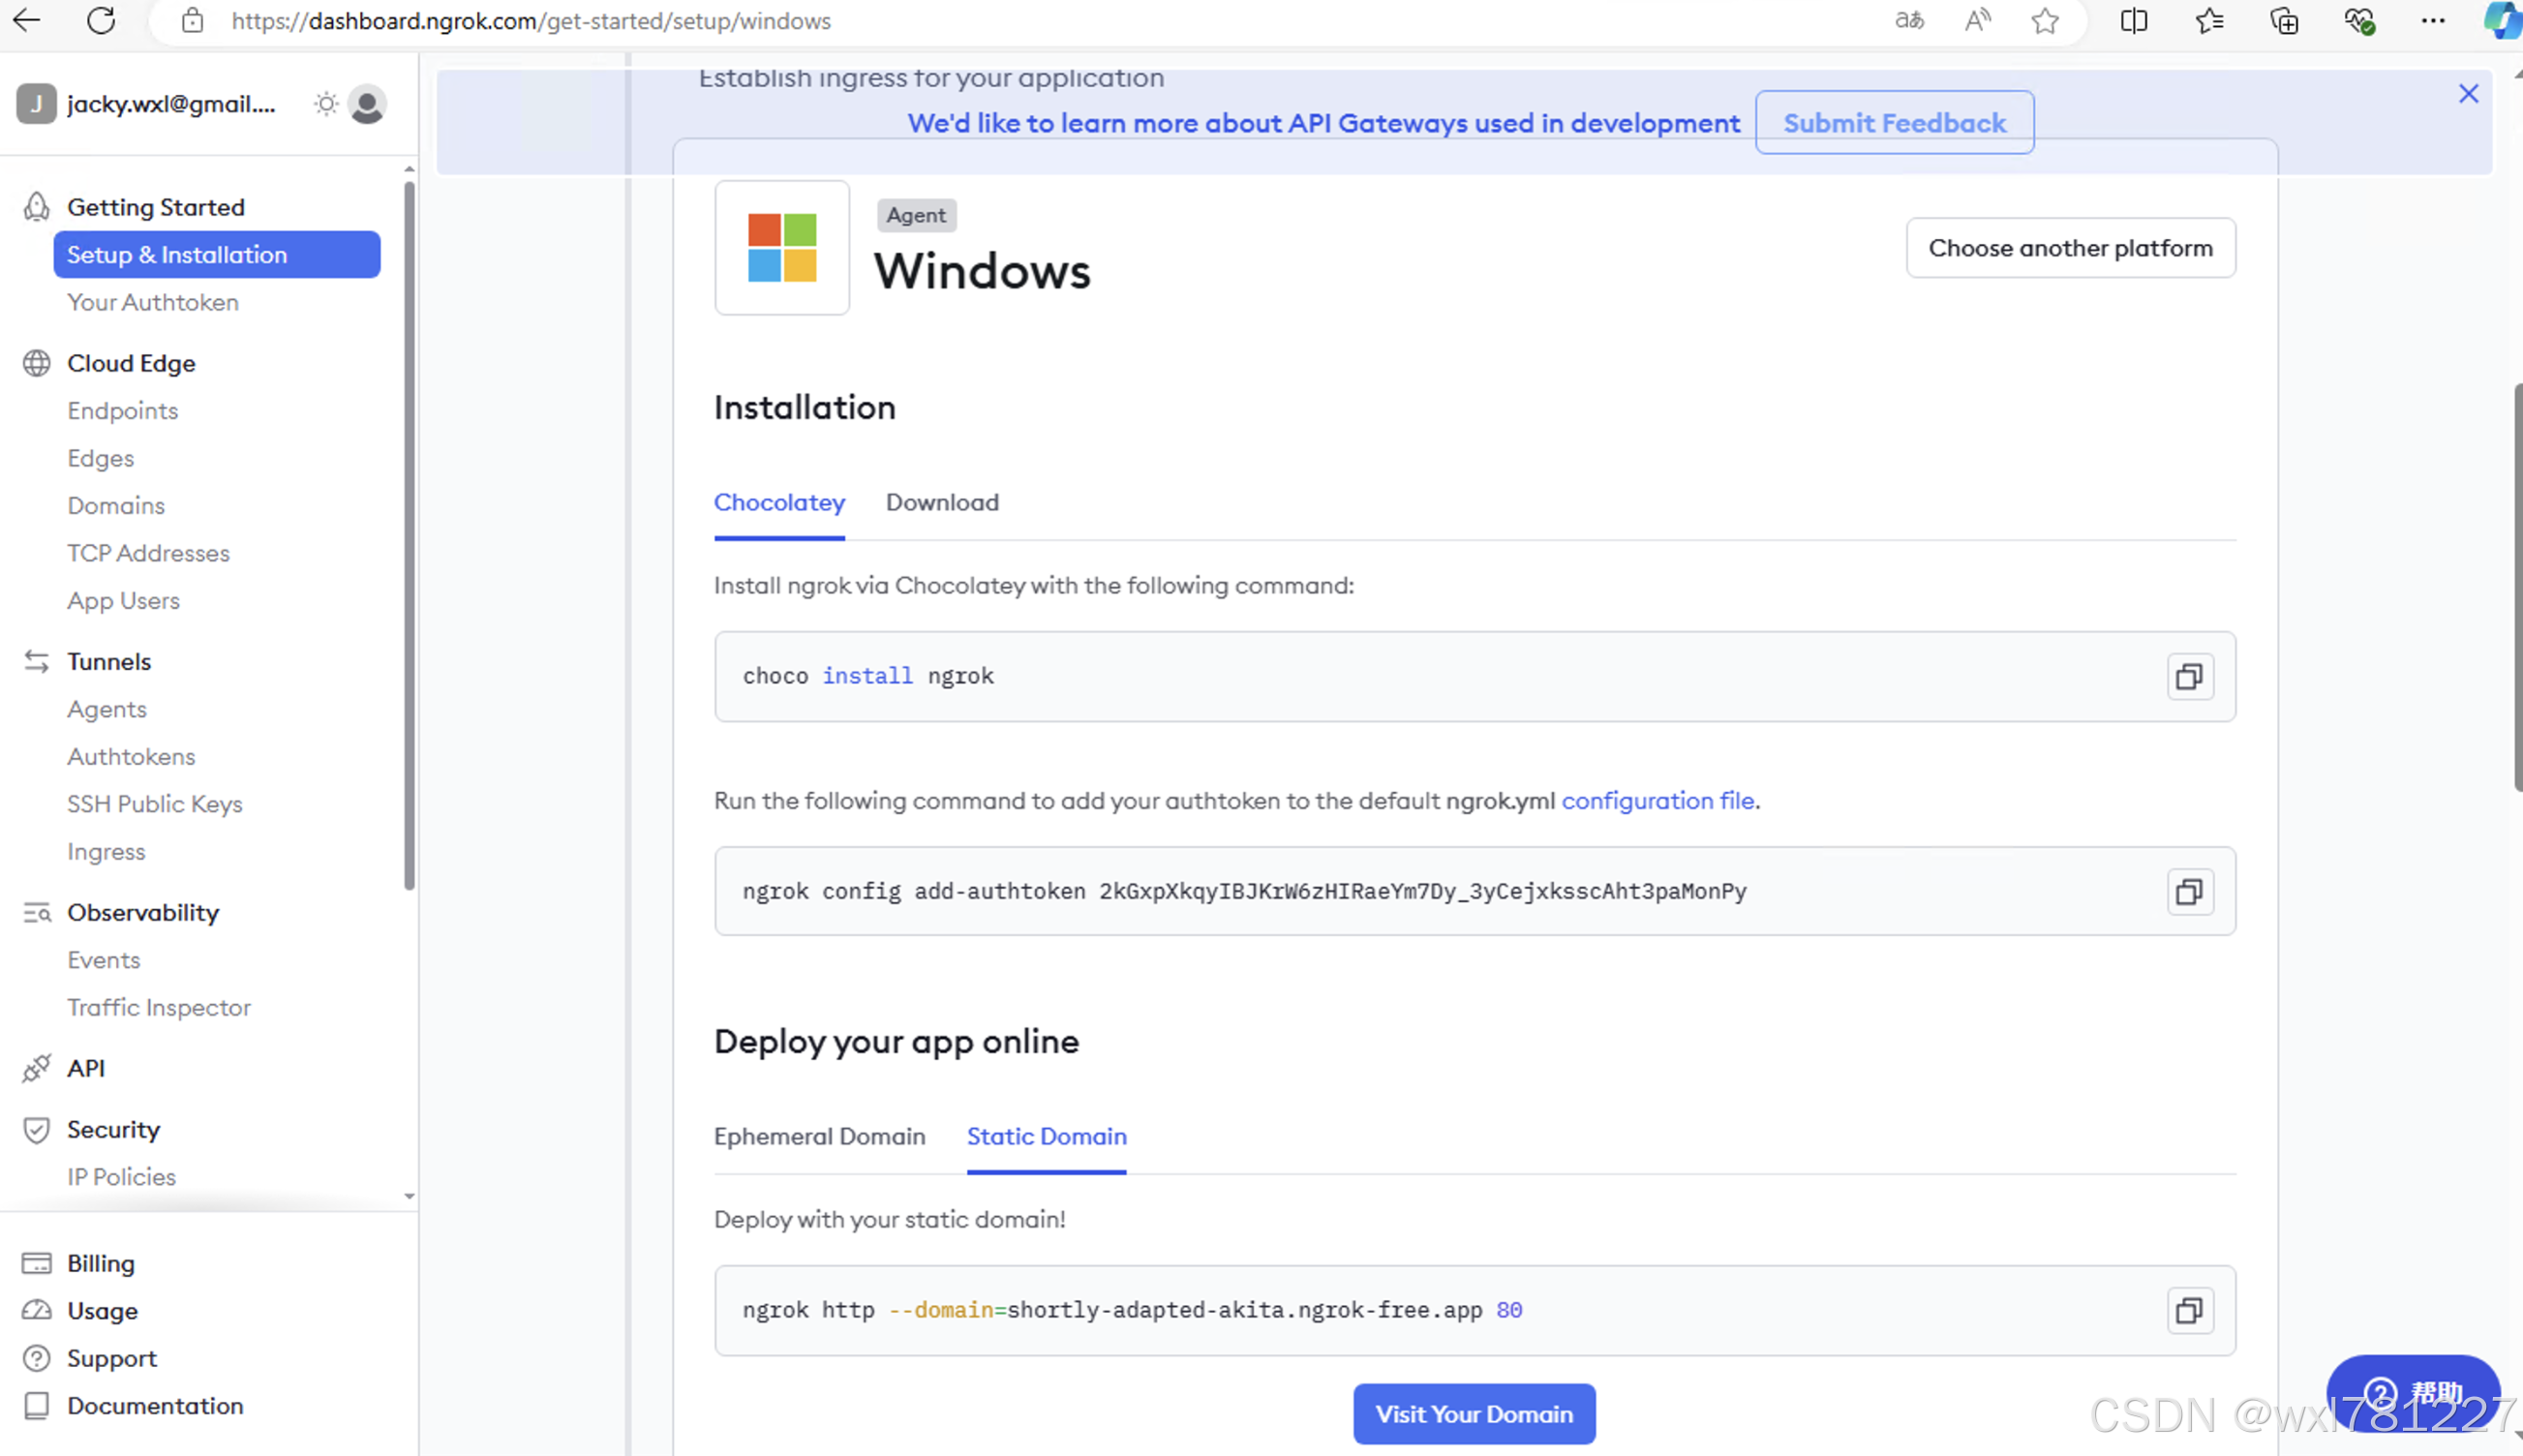2523x1456 pixels.
Task: Open Endpoints under Cloud Edge
Action: (x=123, y=410)
